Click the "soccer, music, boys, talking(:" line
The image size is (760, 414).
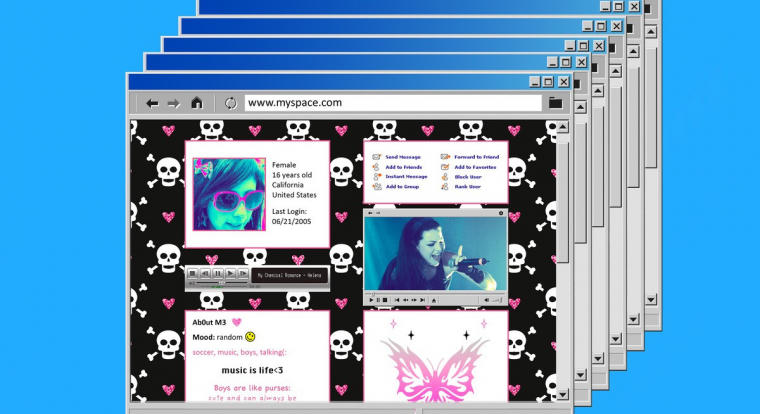coord(239,352)
